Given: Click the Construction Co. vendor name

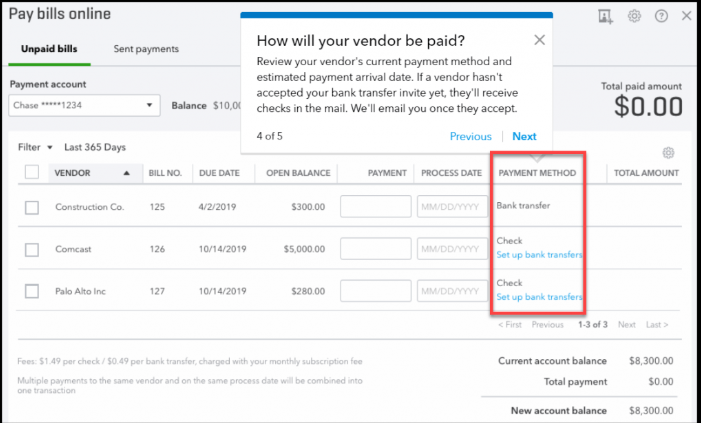Looking at the screenshot, I should click(90, 207).
